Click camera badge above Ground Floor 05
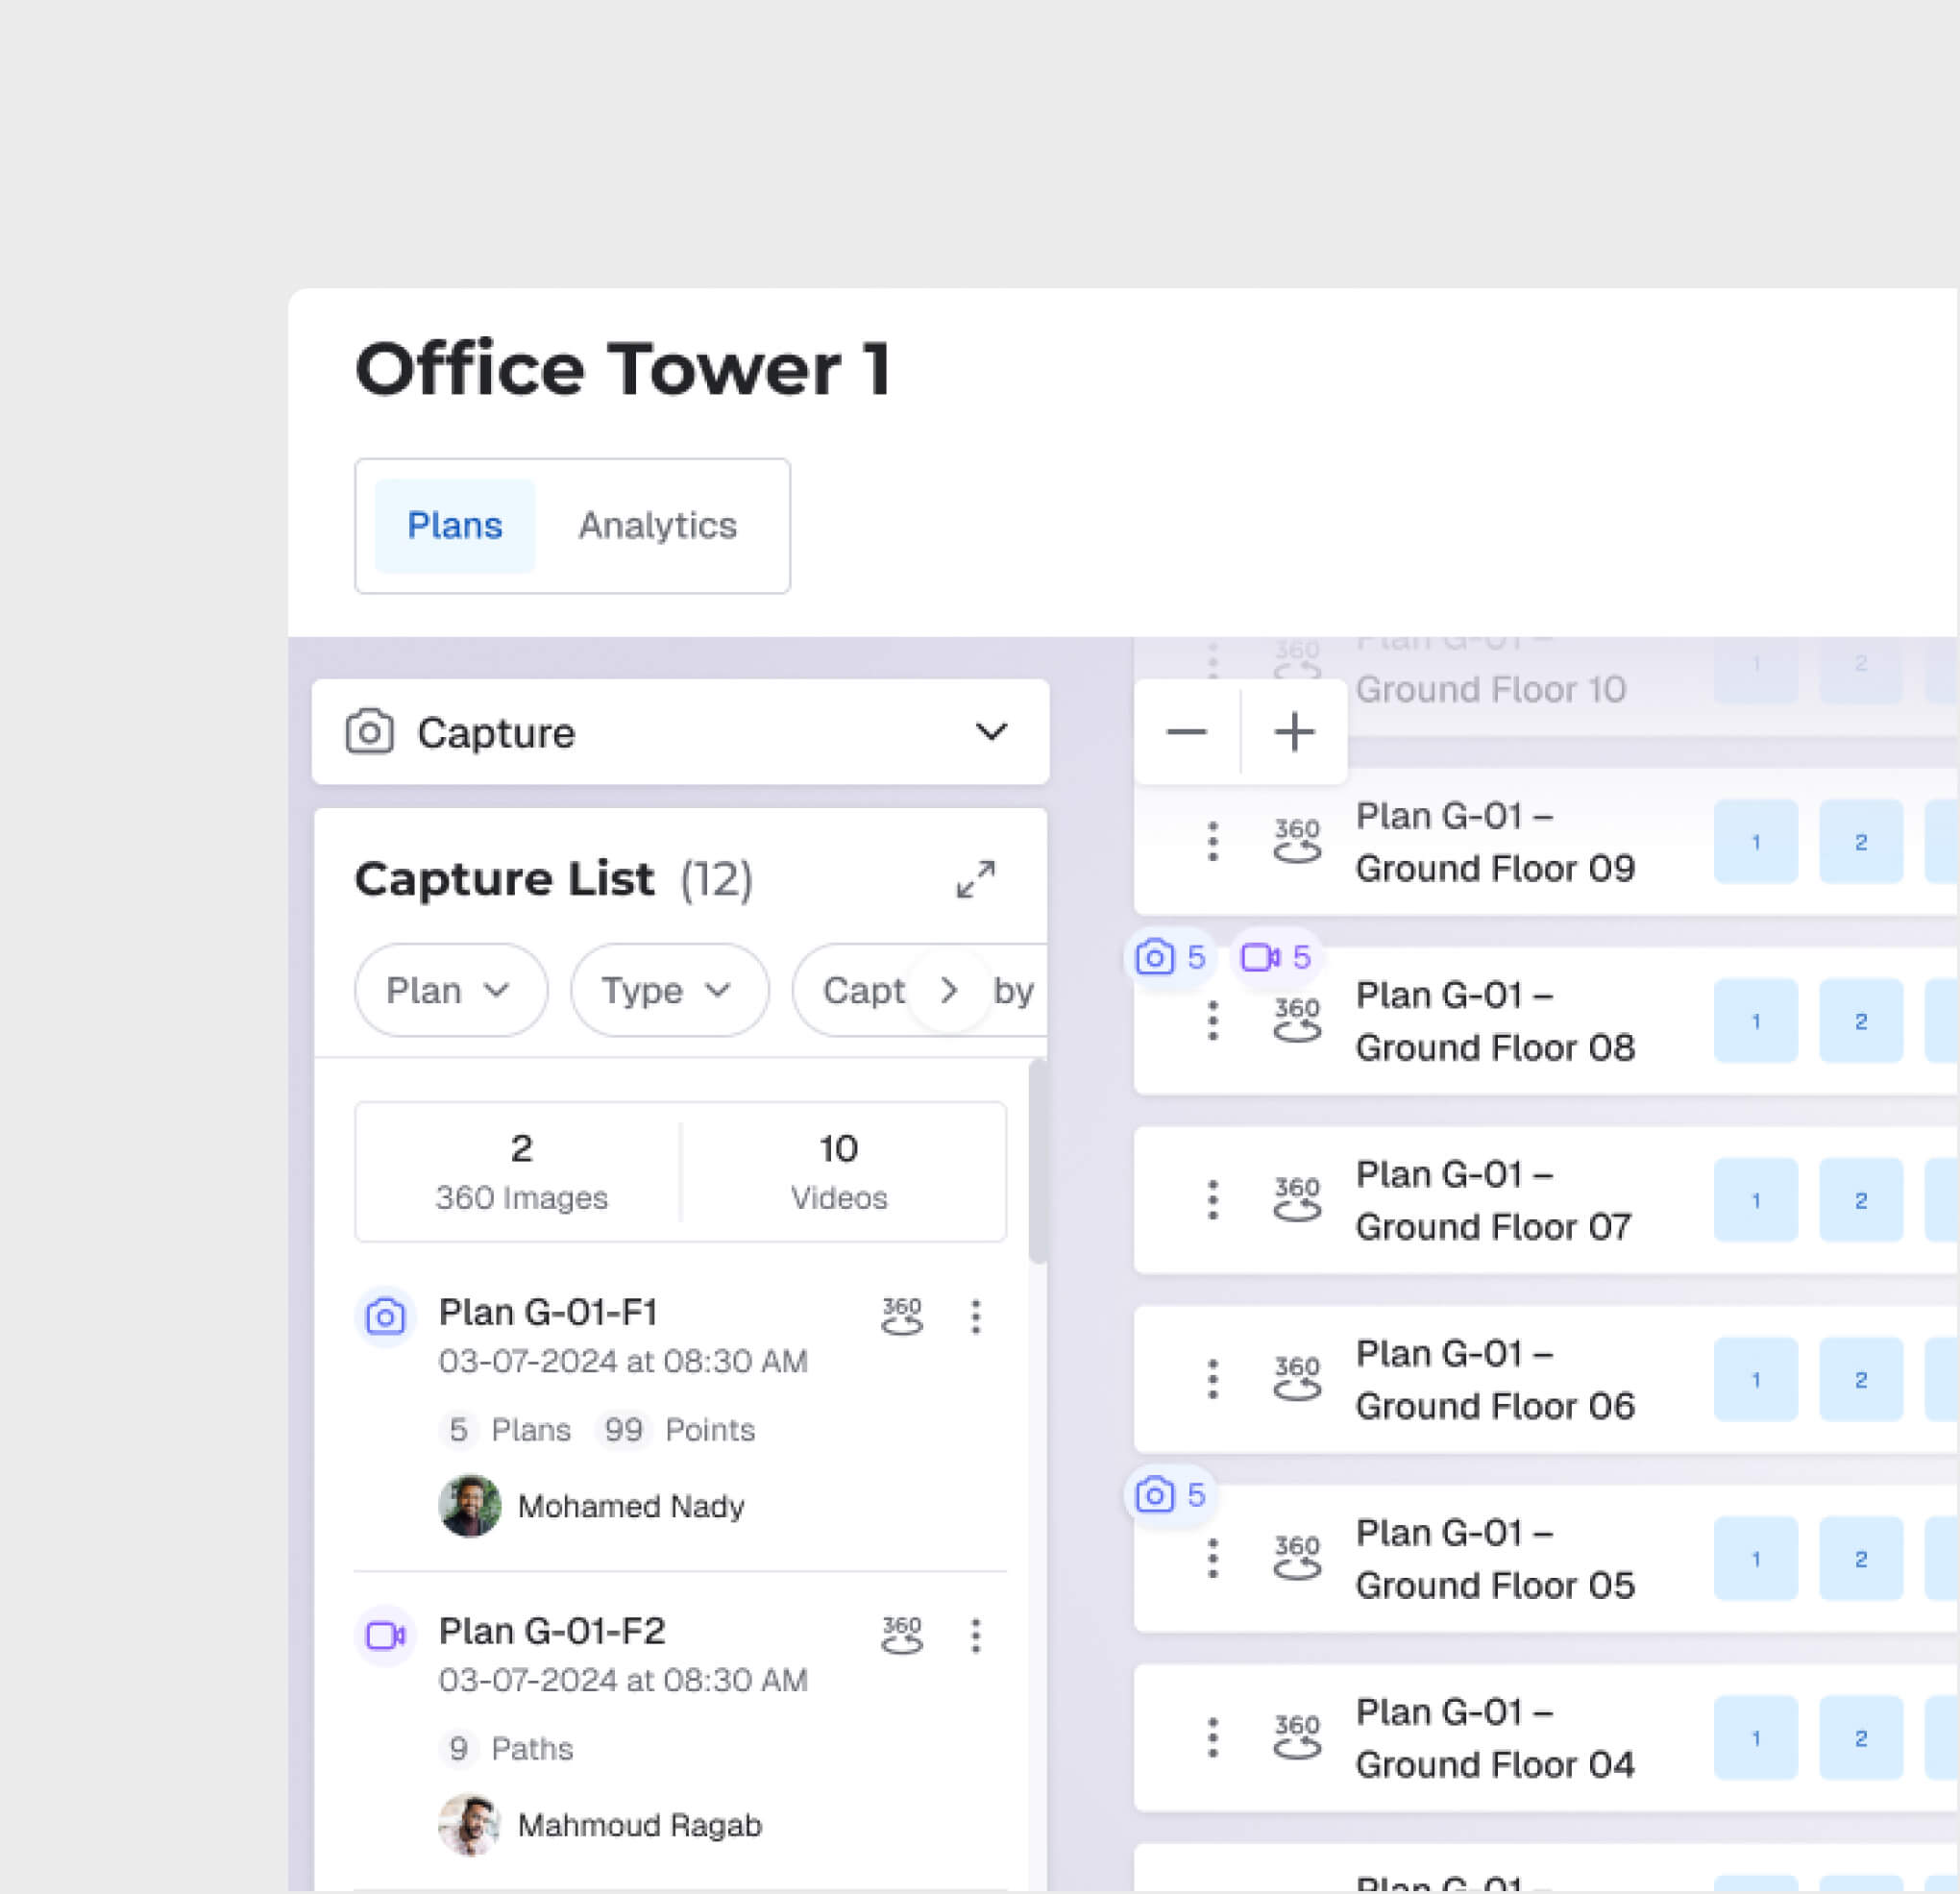1960x1894 pixels. coord(1169,1495)
